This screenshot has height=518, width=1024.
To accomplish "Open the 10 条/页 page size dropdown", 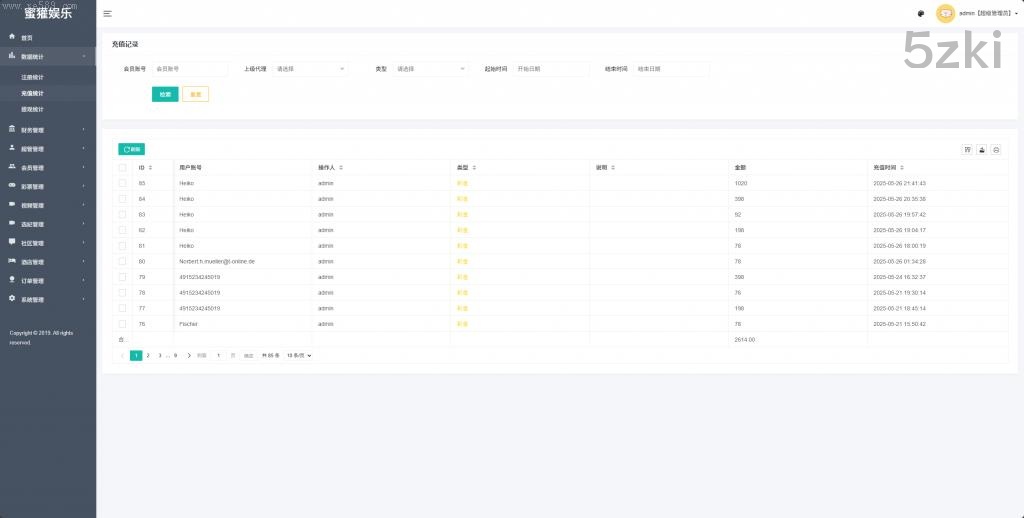I will (299, 355).
